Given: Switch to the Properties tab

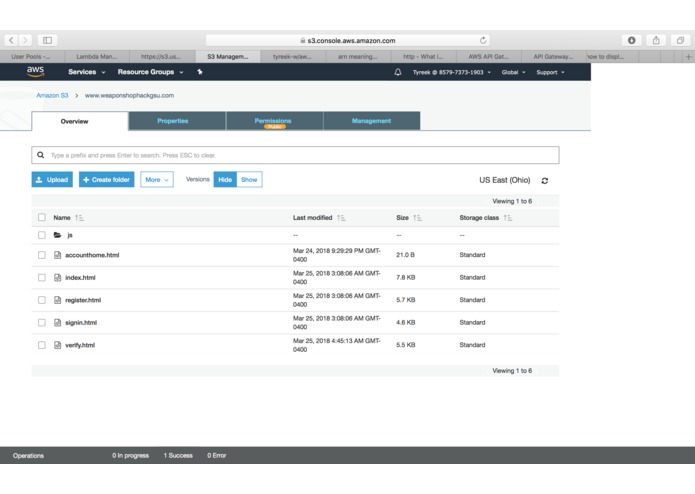Looking at the screenshot, I should pyautogui.click(x=177, y=121).
